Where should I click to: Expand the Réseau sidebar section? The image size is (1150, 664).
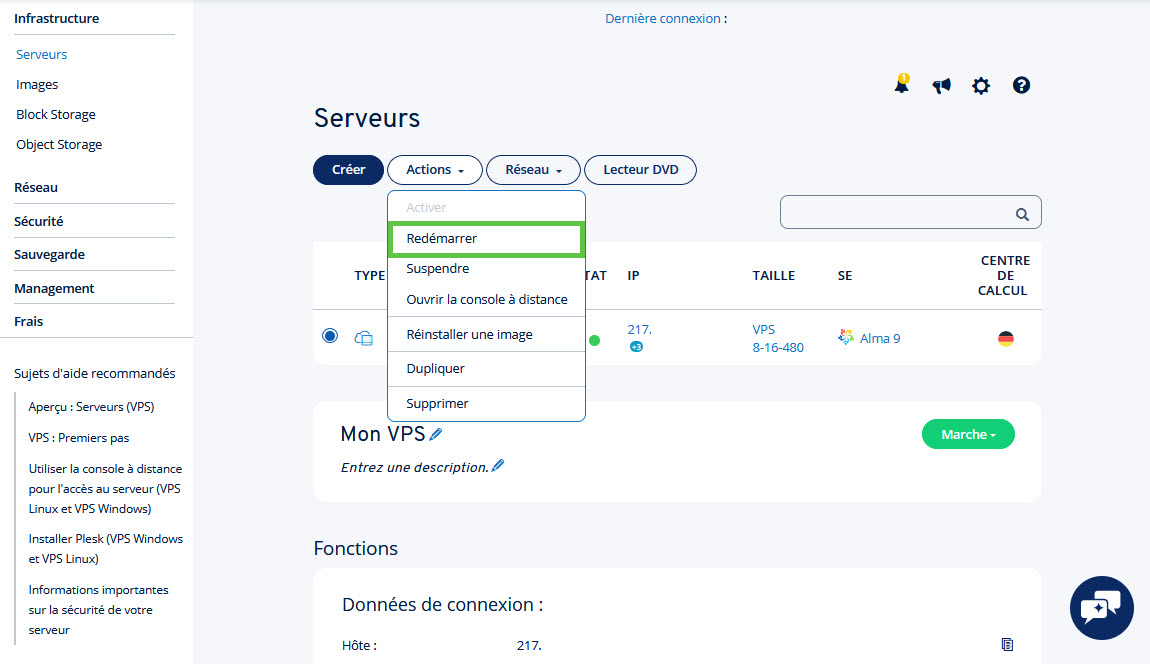[x=36, y=187]
